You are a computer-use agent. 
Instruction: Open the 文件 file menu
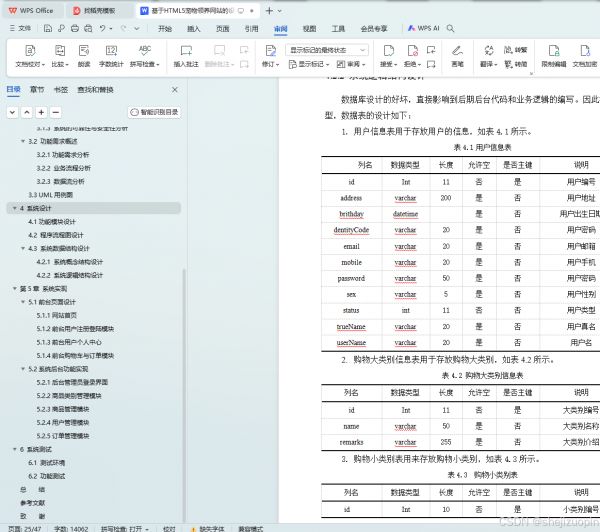(x=20, y=28)
